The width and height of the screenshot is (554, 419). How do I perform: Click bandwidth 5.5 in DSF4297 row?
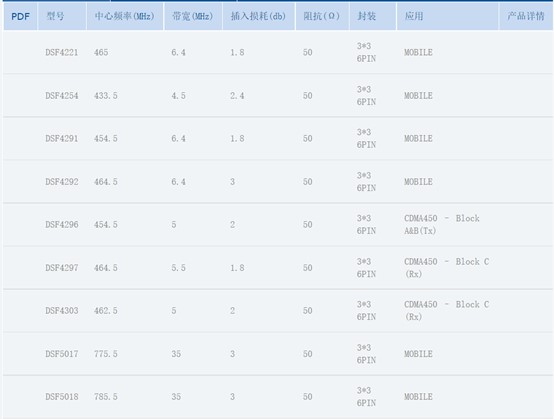(x=178, y=268)
